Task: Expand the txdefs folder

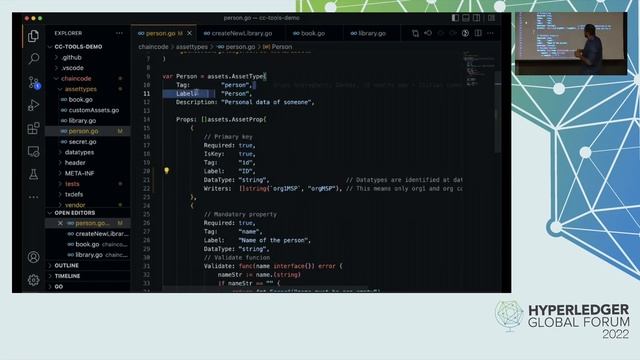Action: pos(74,194)
